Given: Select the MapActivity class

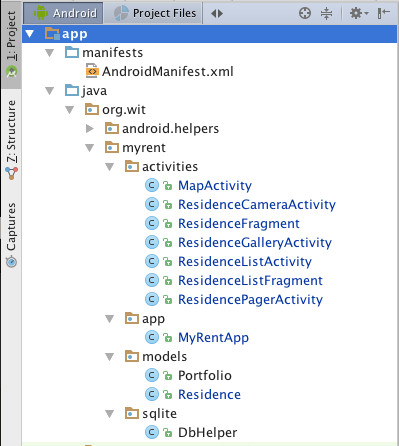Looking at the screenshot, I should pos(215,185).
